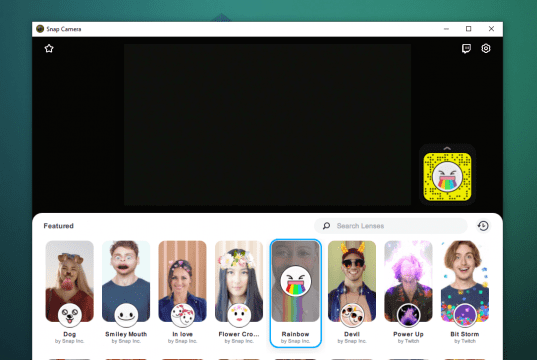Open the Twitch chat icon
The width and height of the screenshot is (537, 360).
(466, 49)
